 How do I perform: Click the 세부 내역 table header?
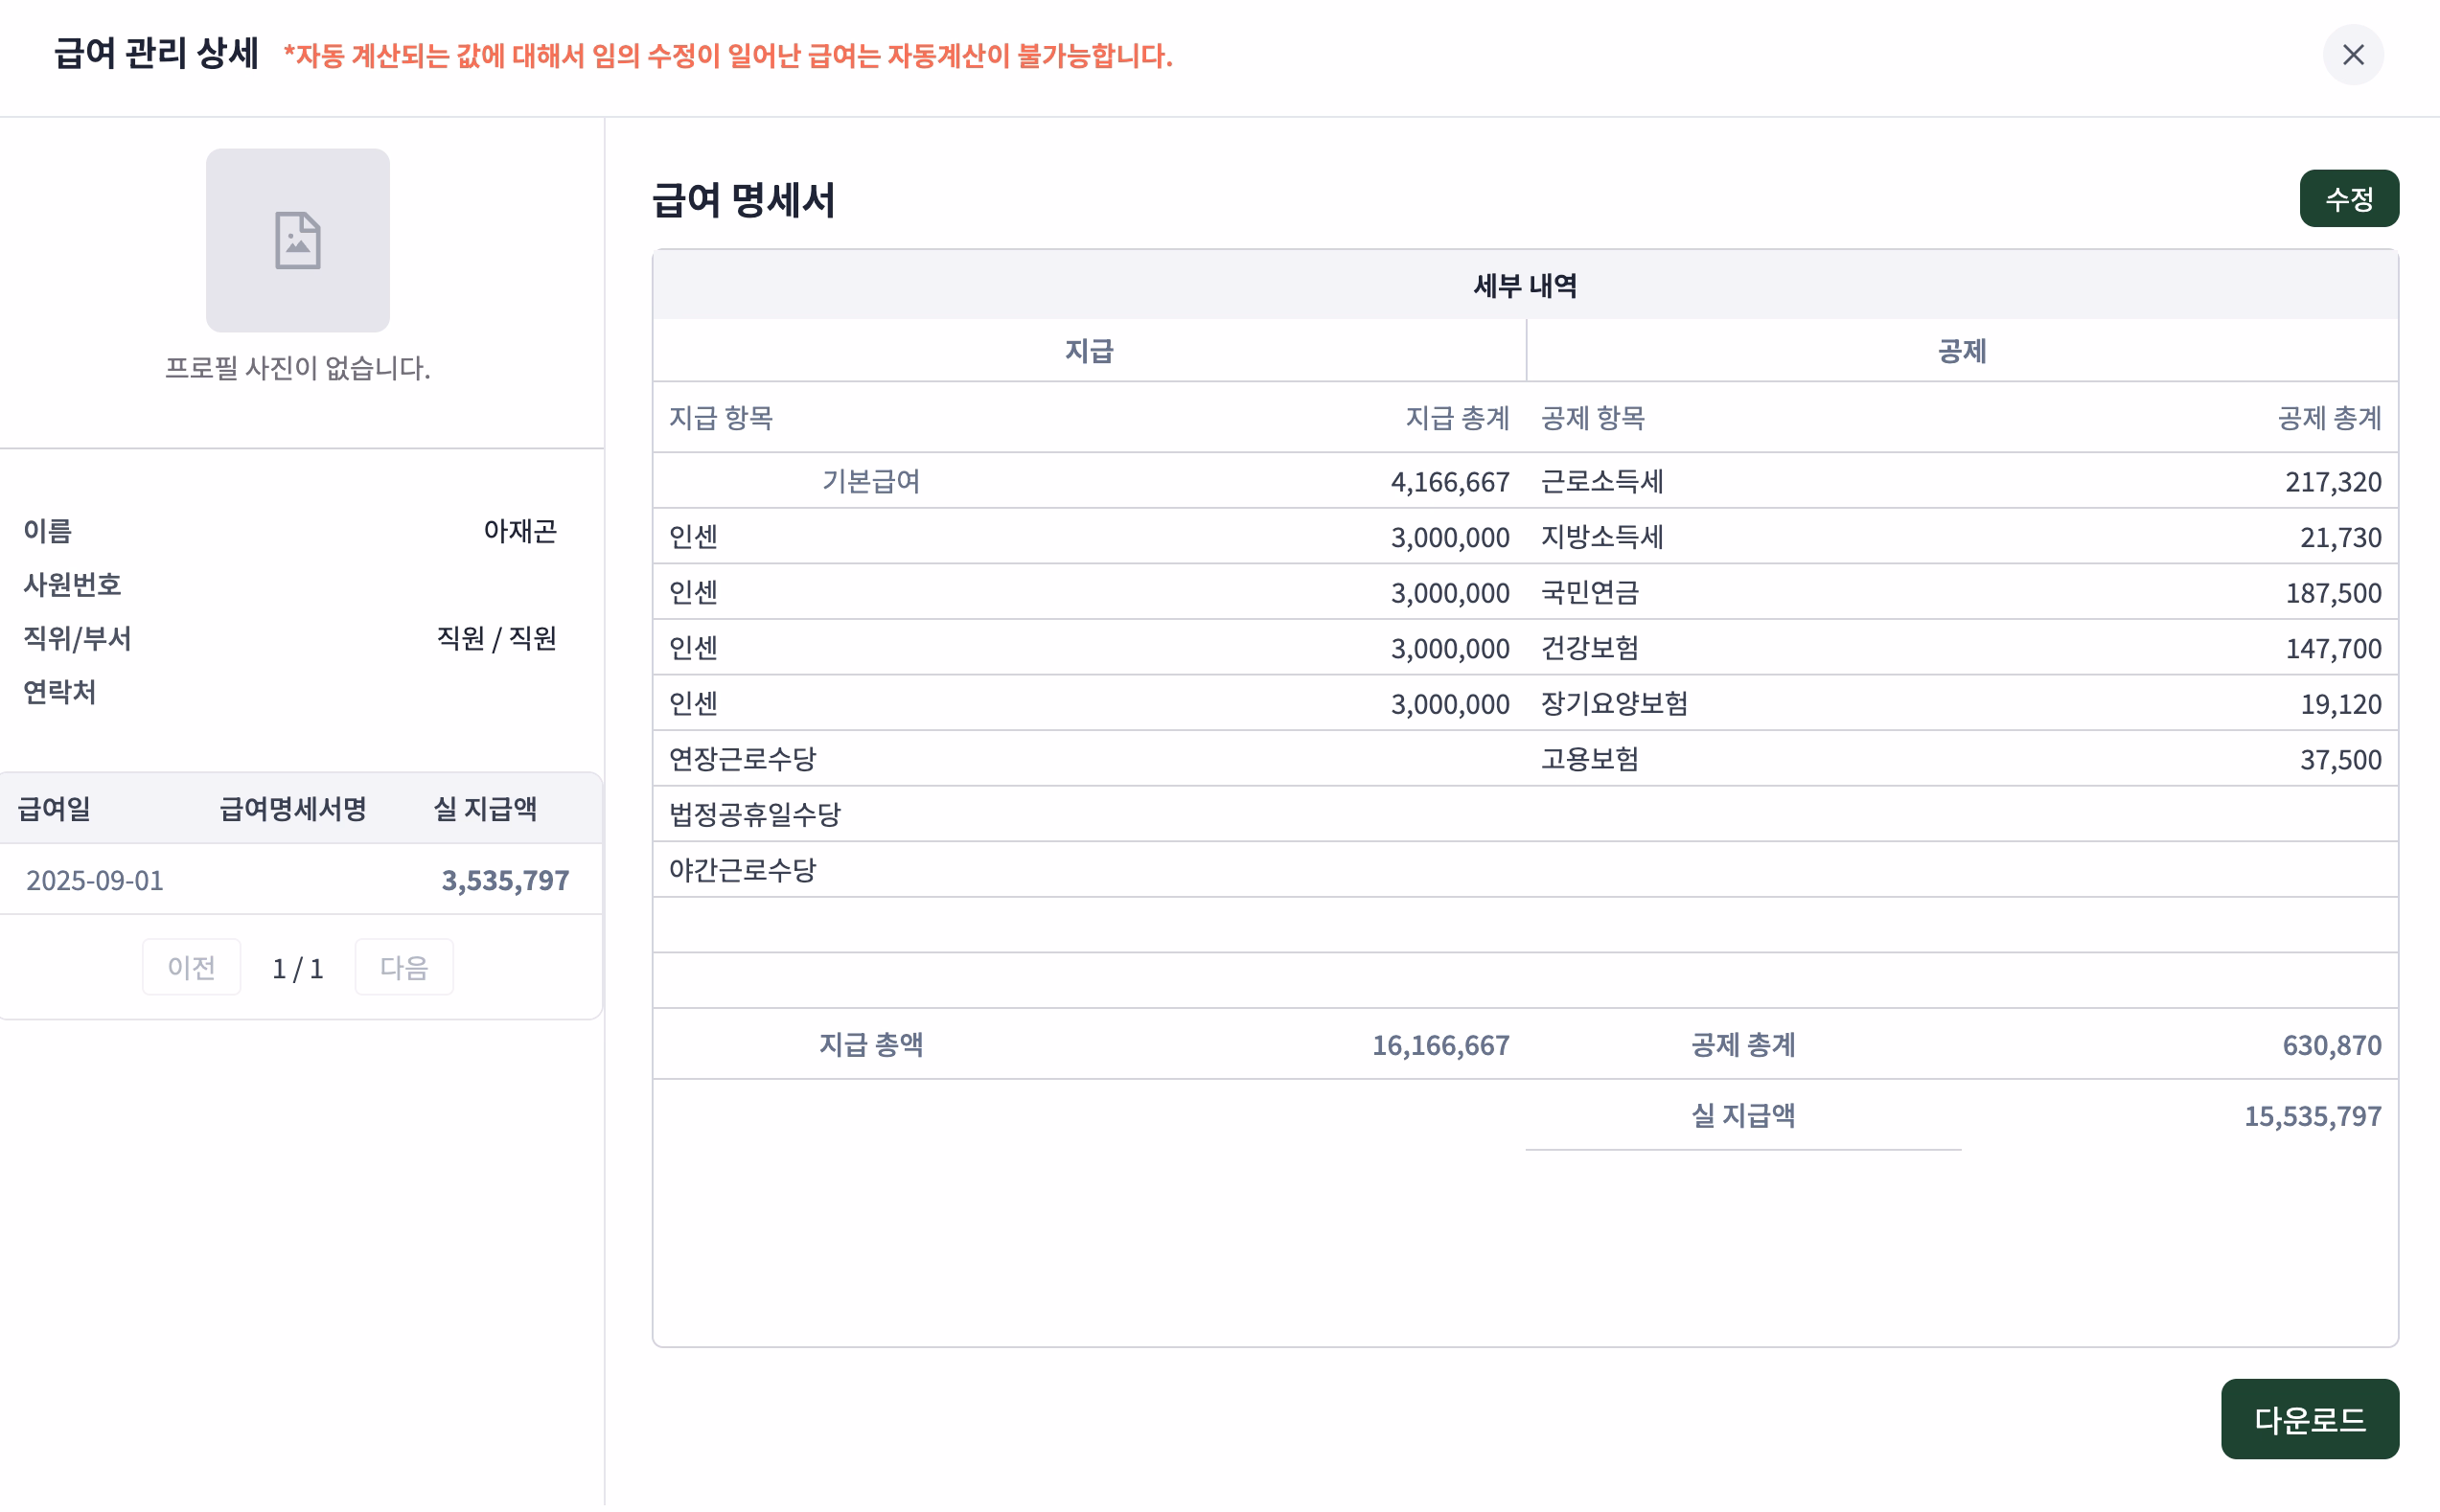(x=1524, y=285)
